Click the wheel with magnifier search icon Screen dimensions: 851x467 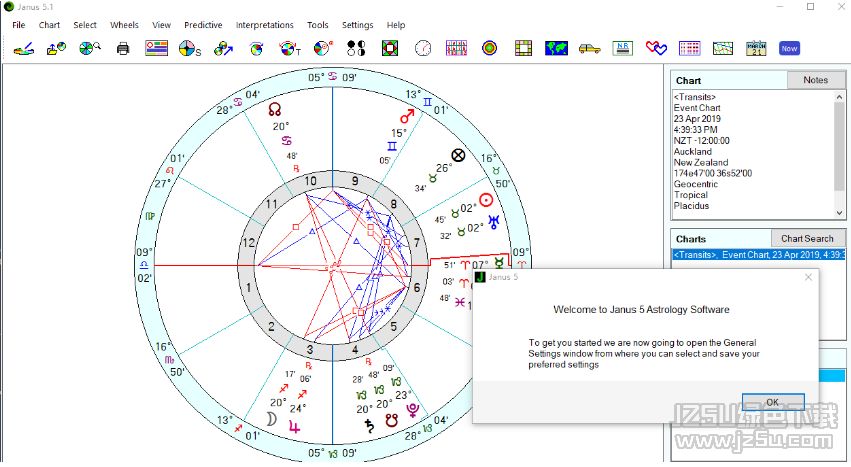pos(90,48)
